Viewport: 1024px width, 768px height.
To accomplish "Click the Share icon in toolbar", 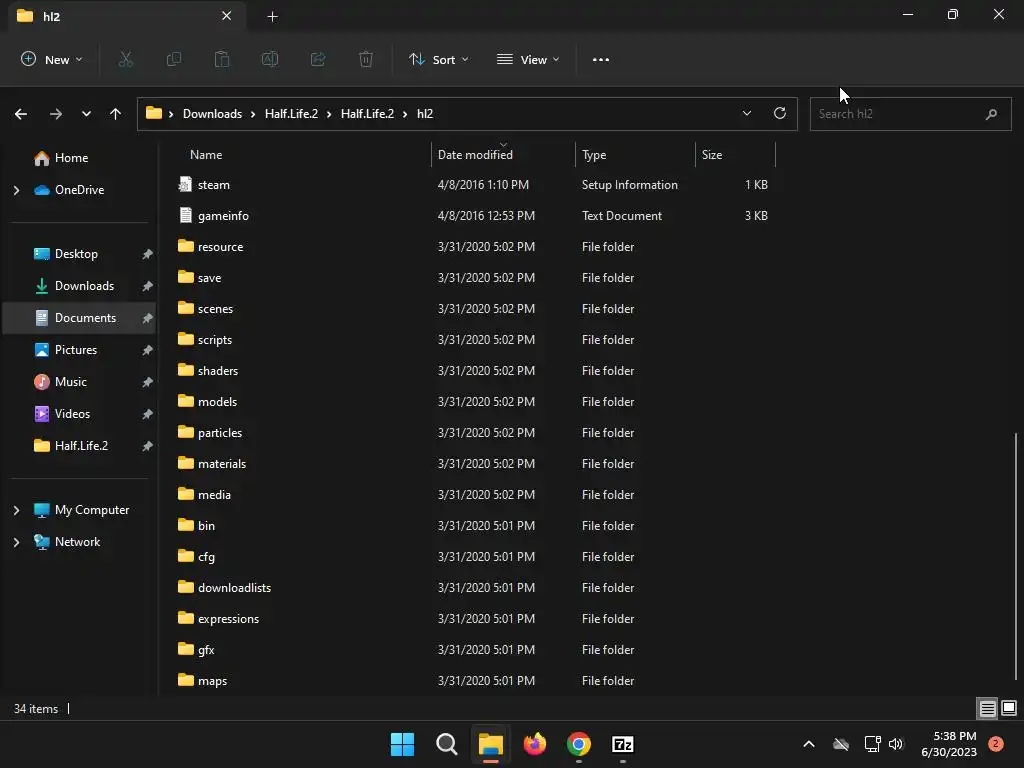I will coord(318,59).
